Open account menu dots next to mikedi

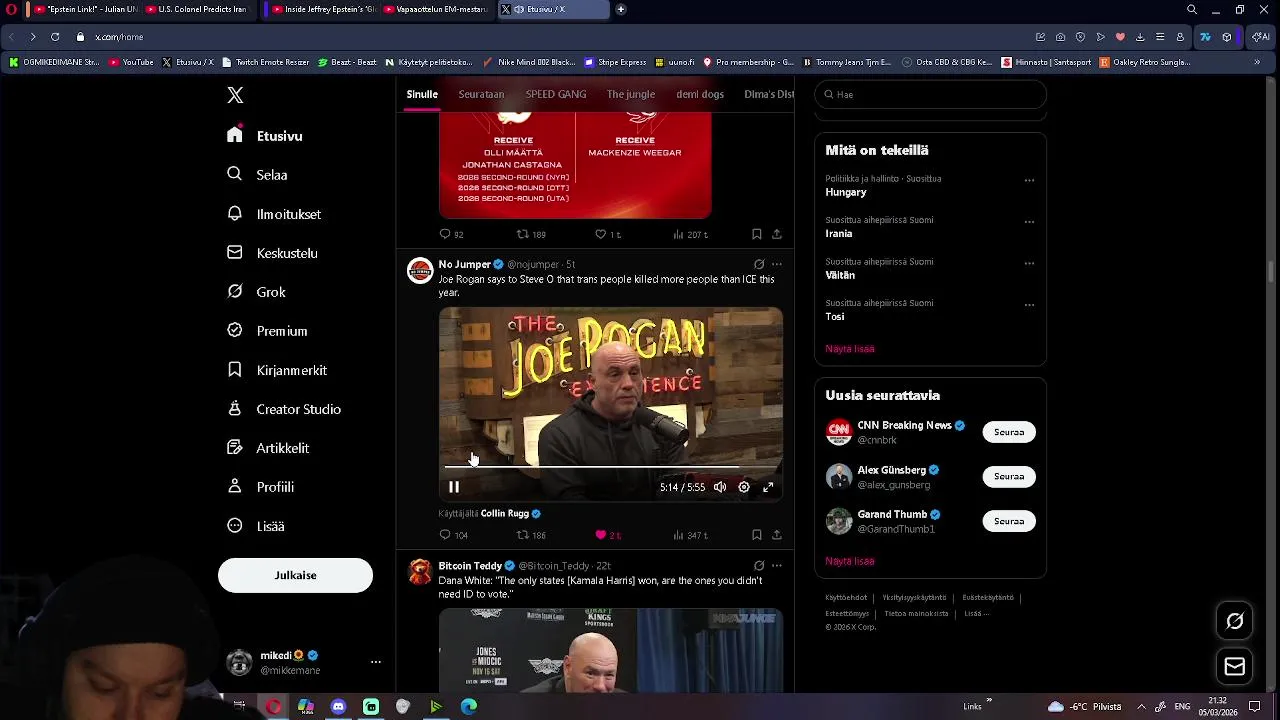(x=376, y=662)
